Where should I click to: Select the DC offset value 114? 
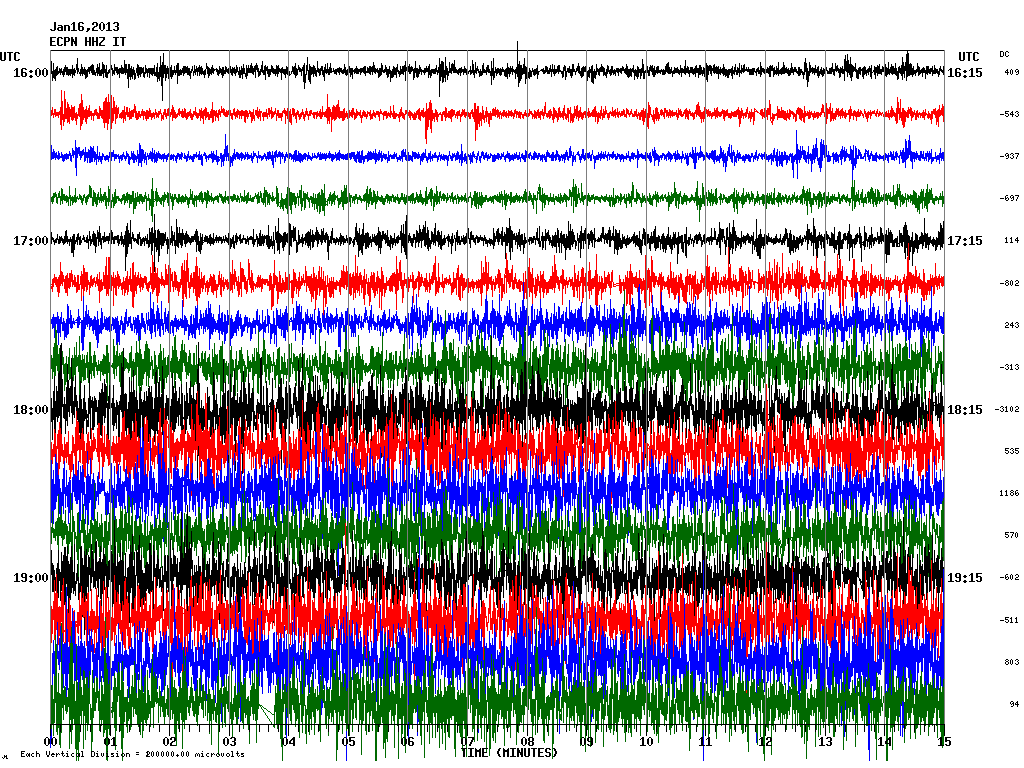point(1012,240)
